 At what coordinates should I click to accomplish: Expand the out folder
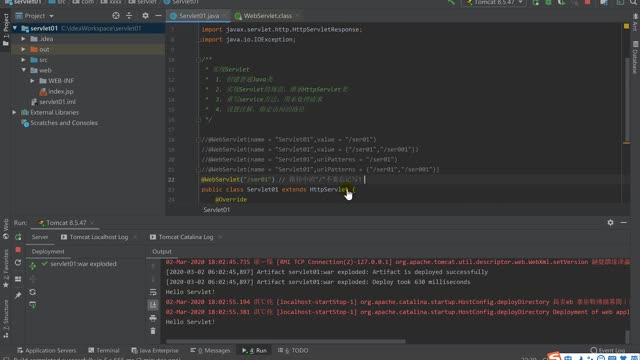23,49
